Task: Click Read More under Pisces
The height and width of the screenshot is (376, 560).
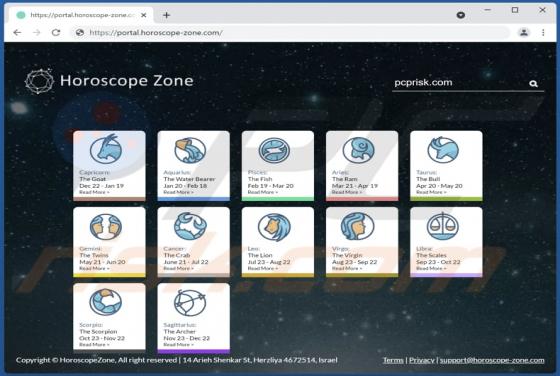Action: [x=263, y=192]
